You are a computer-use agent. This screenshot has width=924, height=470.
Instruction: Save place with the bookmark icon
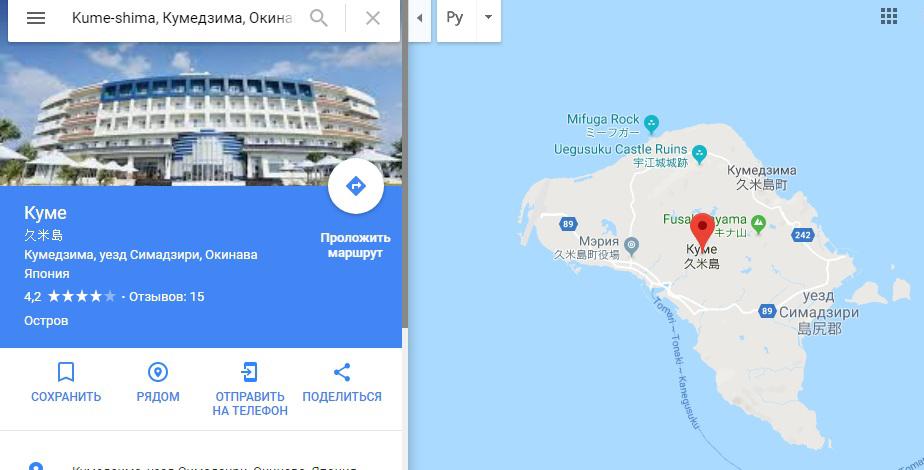66,372
